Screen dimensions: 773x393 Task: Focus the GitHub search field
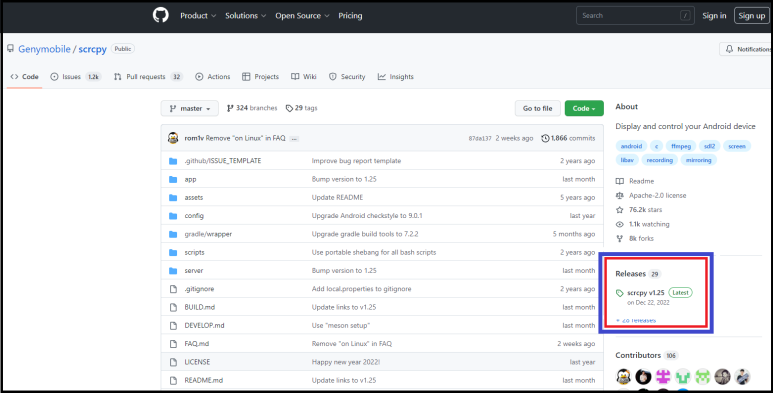click(635, 16)
